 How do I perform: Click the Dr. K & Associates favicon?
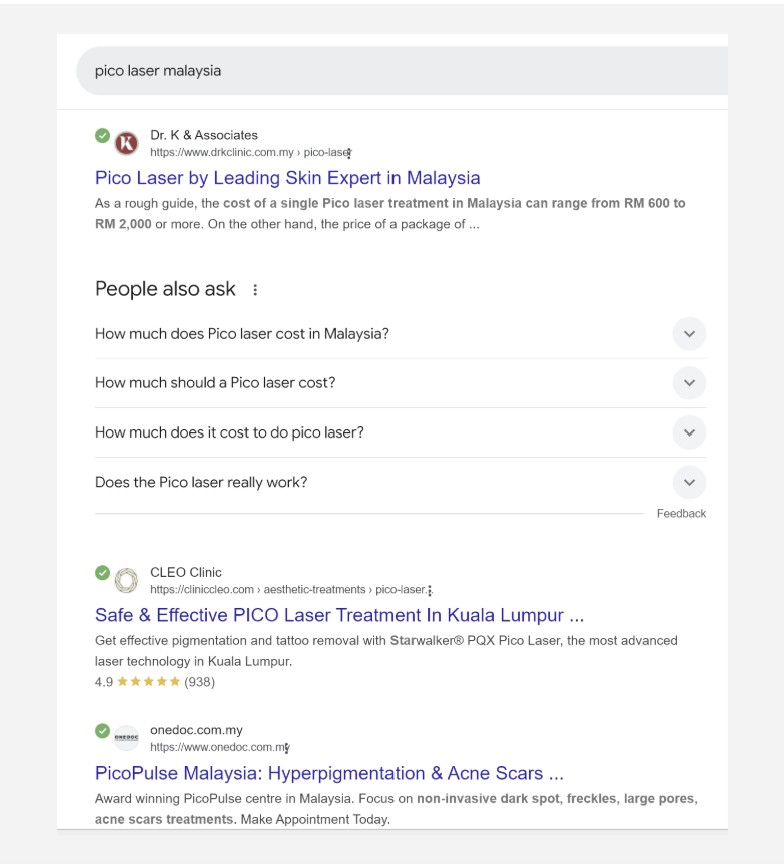coord(126,143)
